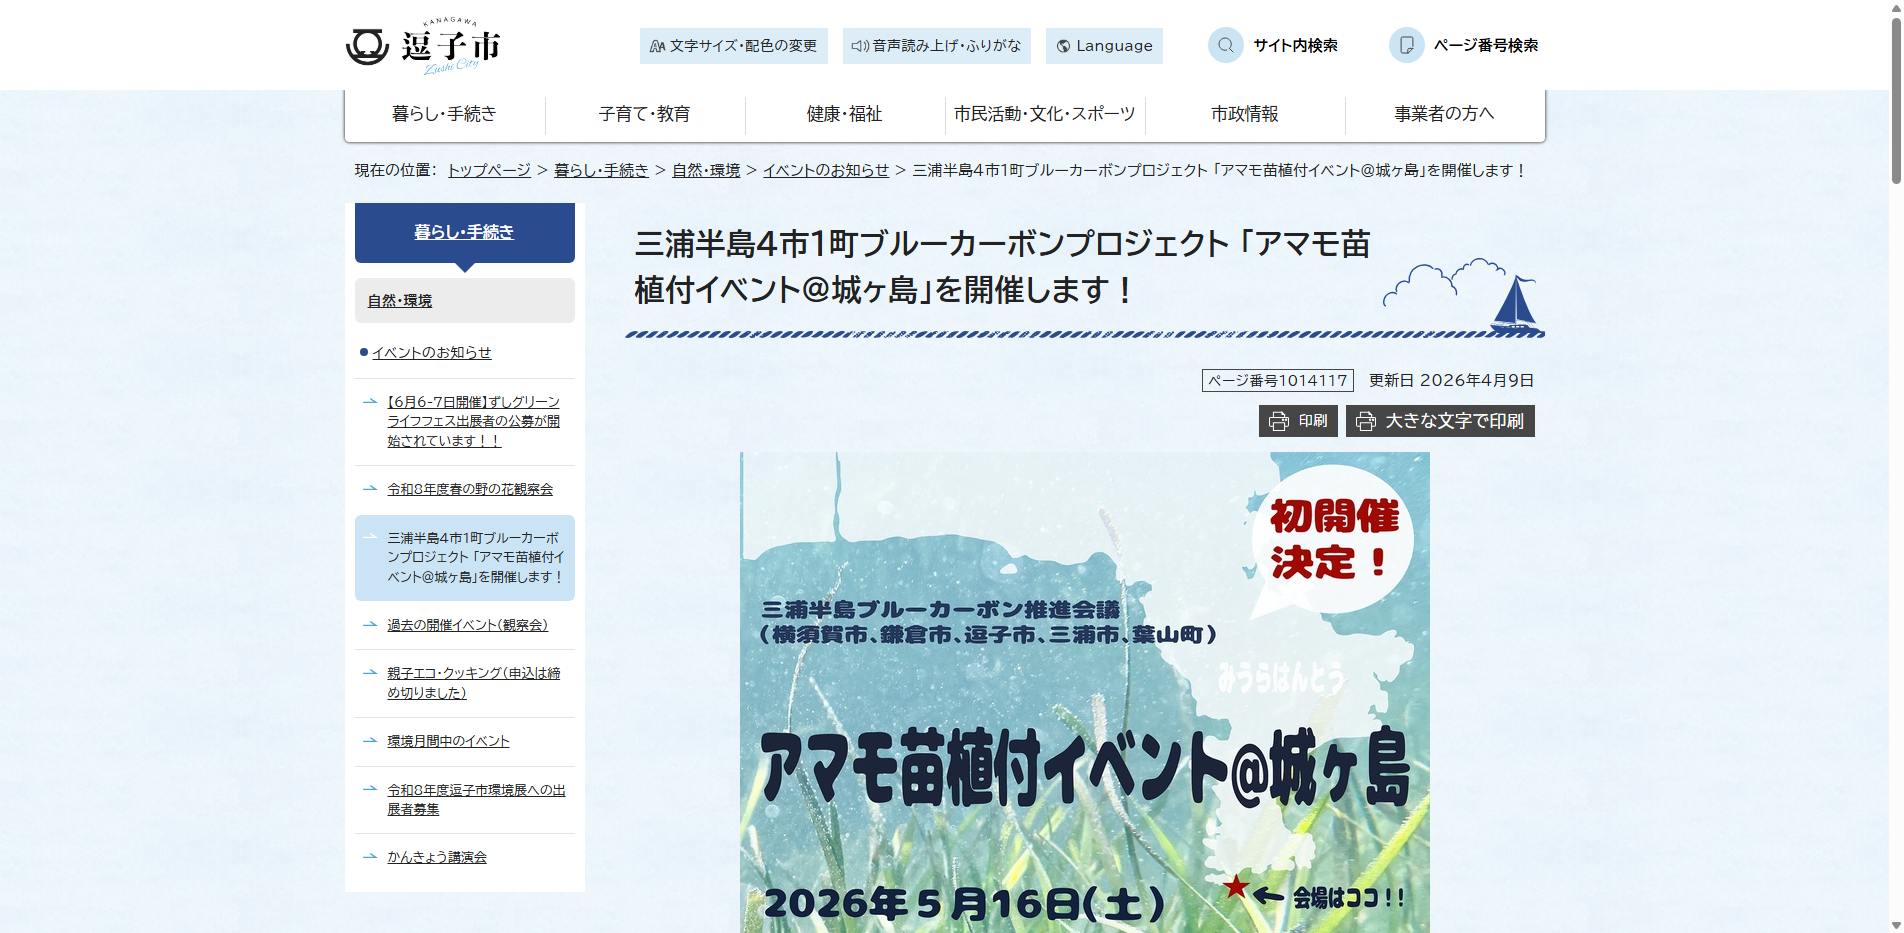The width and height of the screenshot is (1904, 933).
Task: Click the speaker icon for 音声読み上げ
Action: 859,46
